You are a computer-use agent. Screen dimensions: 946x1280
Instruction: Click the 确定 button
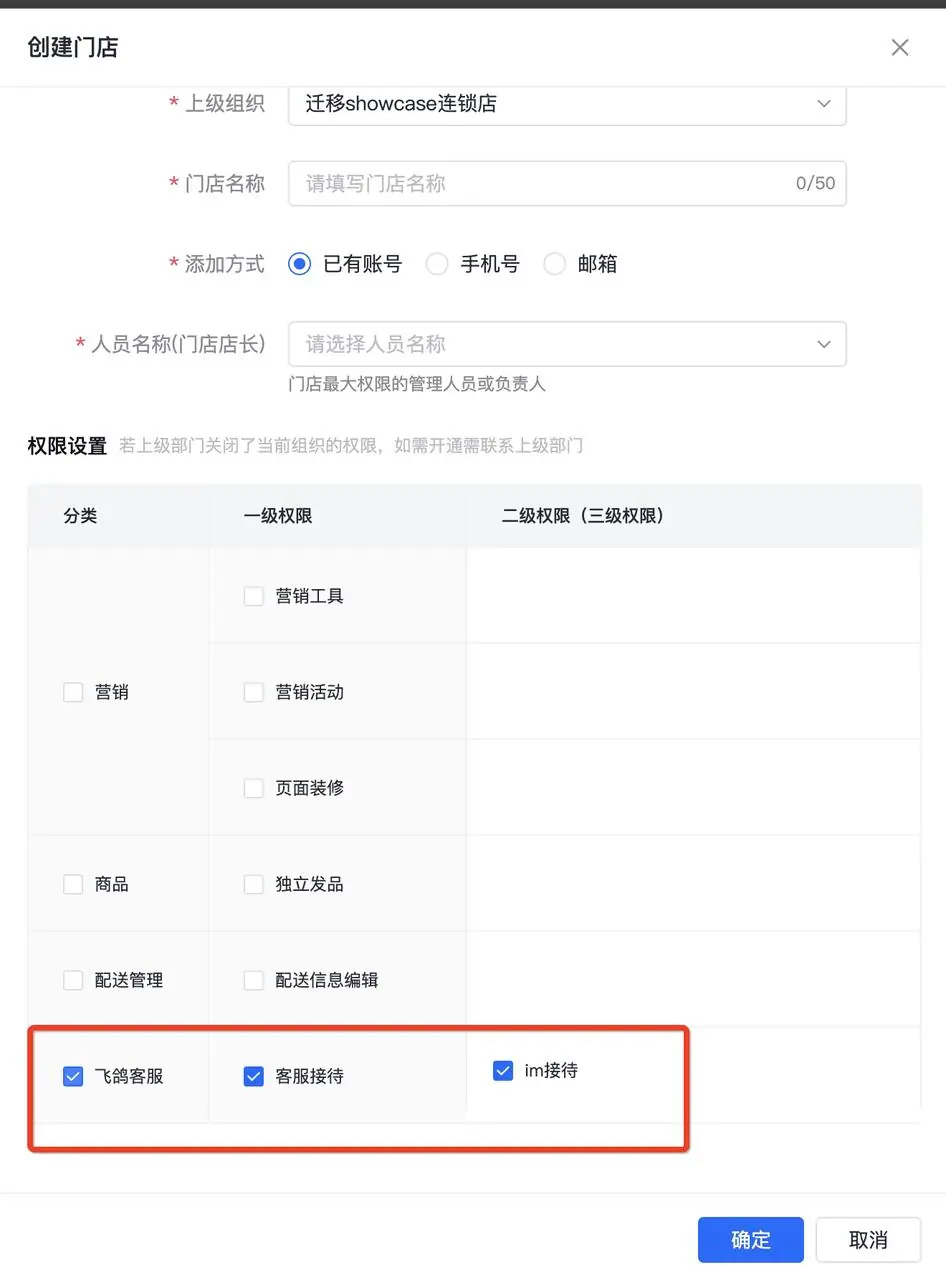click(751, 1240)
